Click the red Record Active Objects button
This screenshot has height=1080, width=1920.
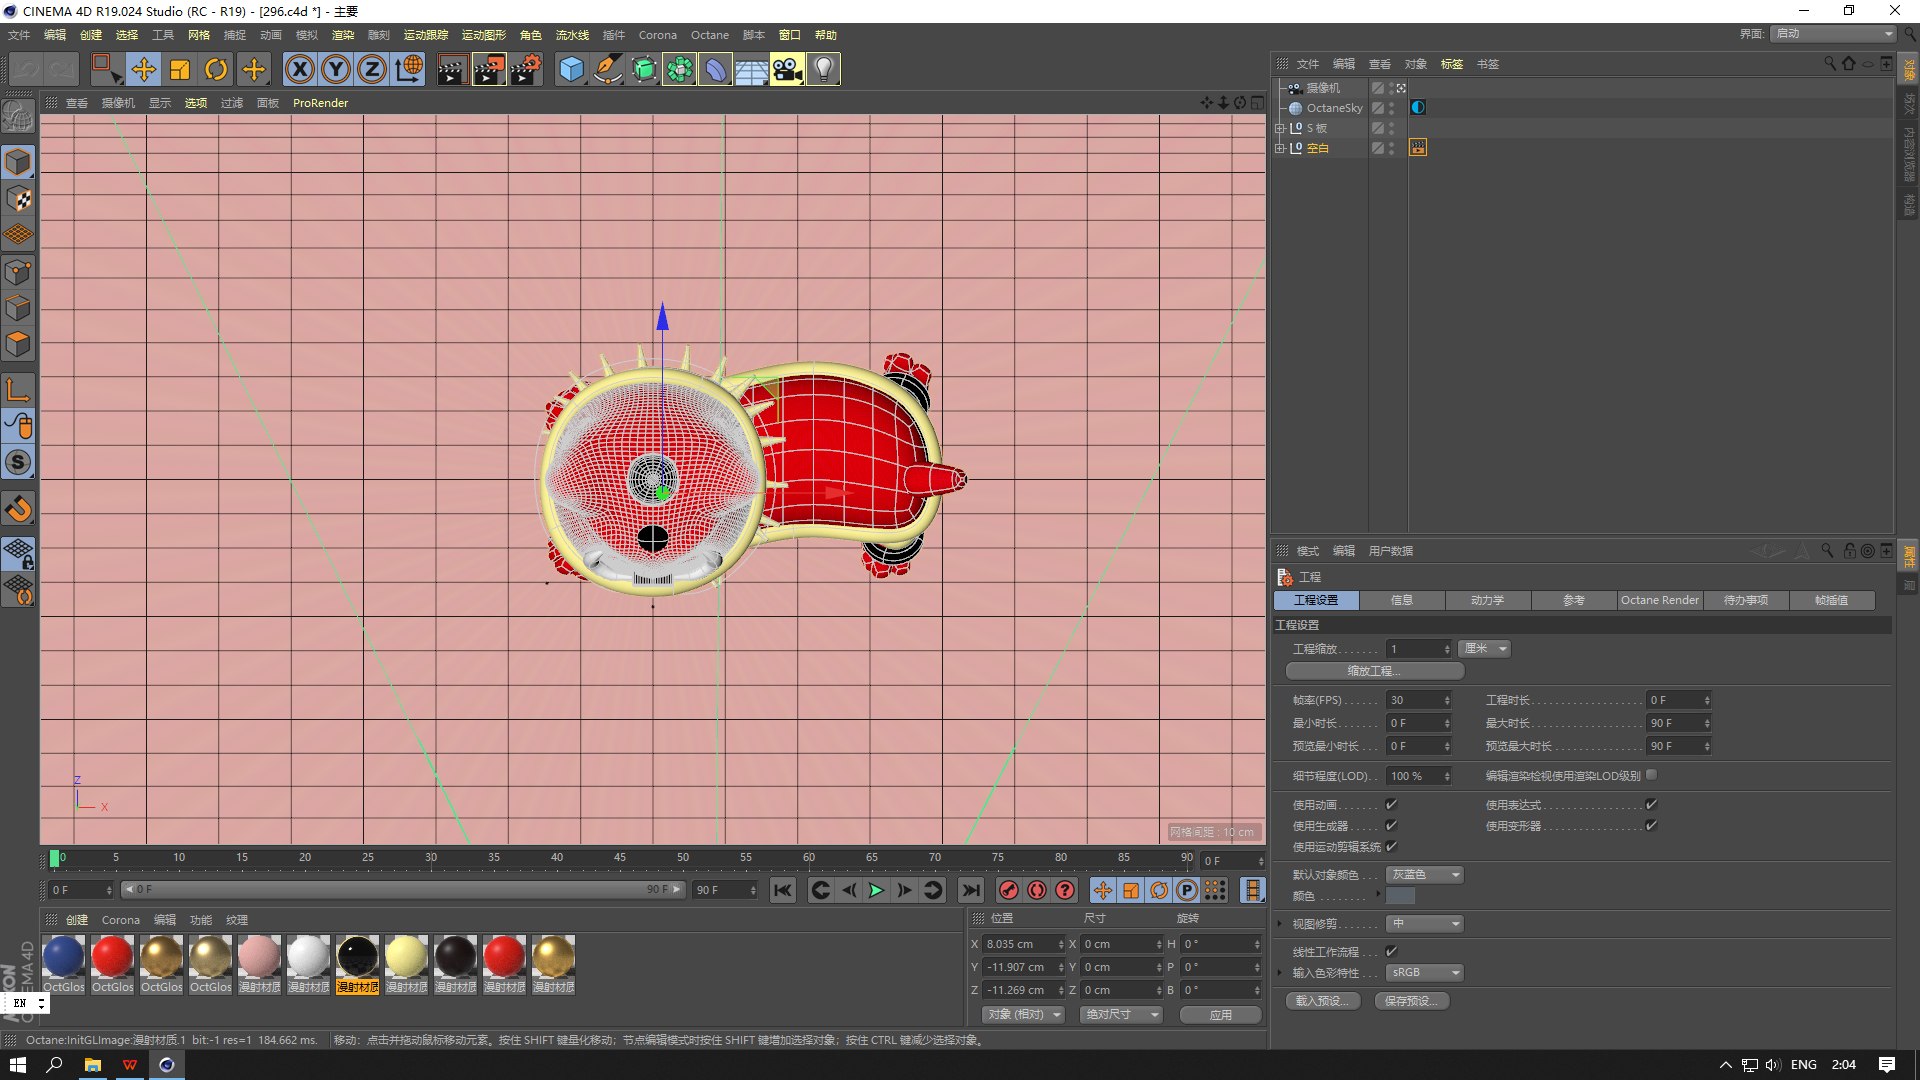click(x=1009, y=890)
